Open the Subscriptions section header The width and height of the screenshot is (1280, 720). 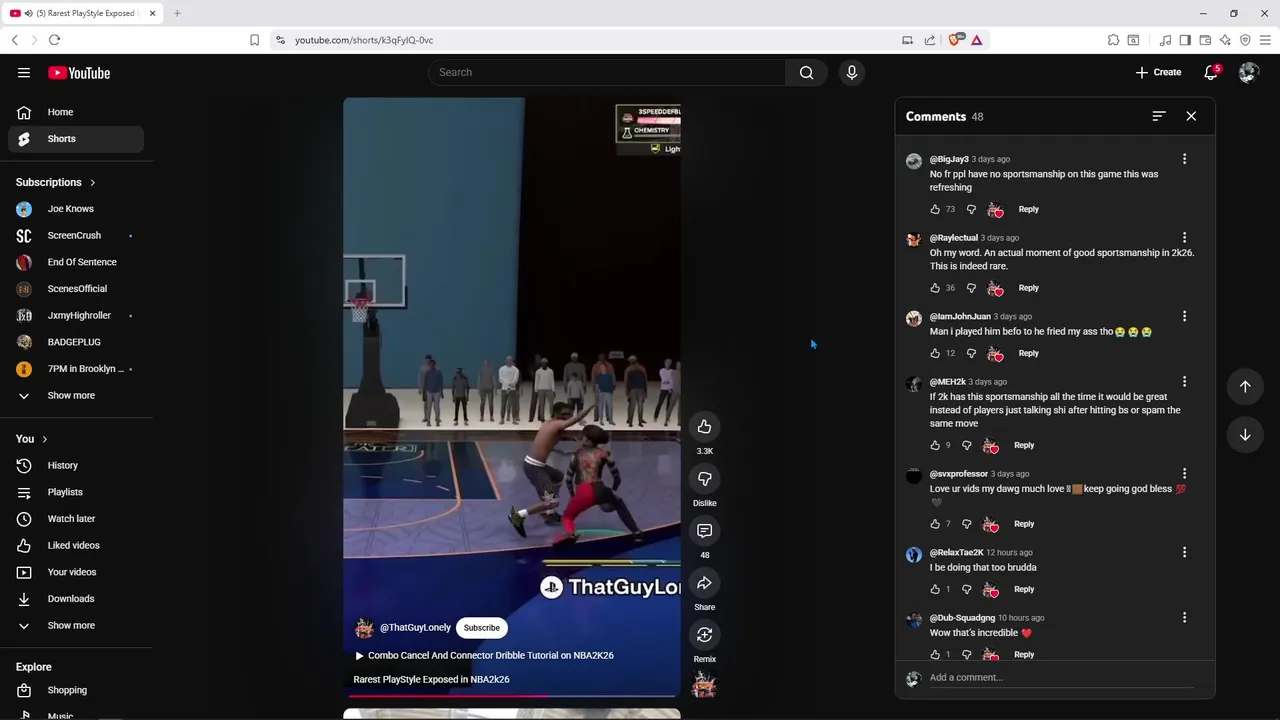56,182
